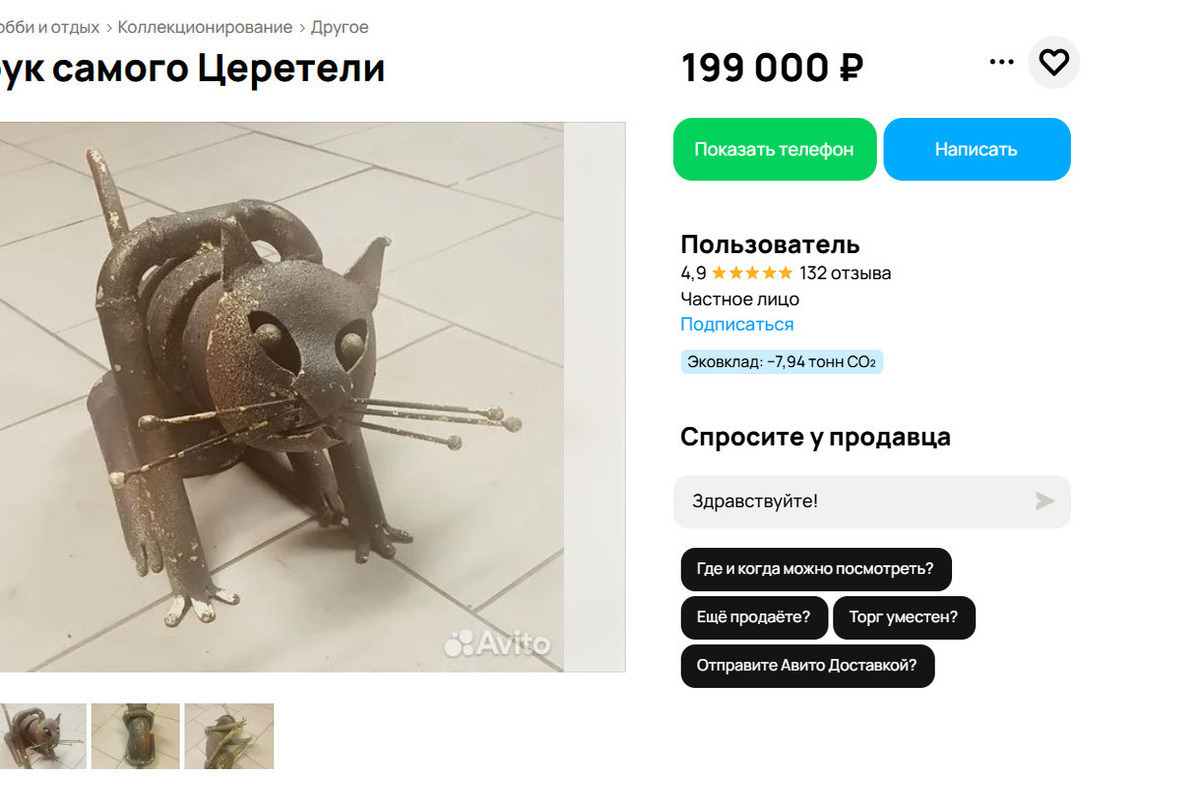Click the five-star rating icons
Screen dimensions: 1200x800
coord(752,273)
